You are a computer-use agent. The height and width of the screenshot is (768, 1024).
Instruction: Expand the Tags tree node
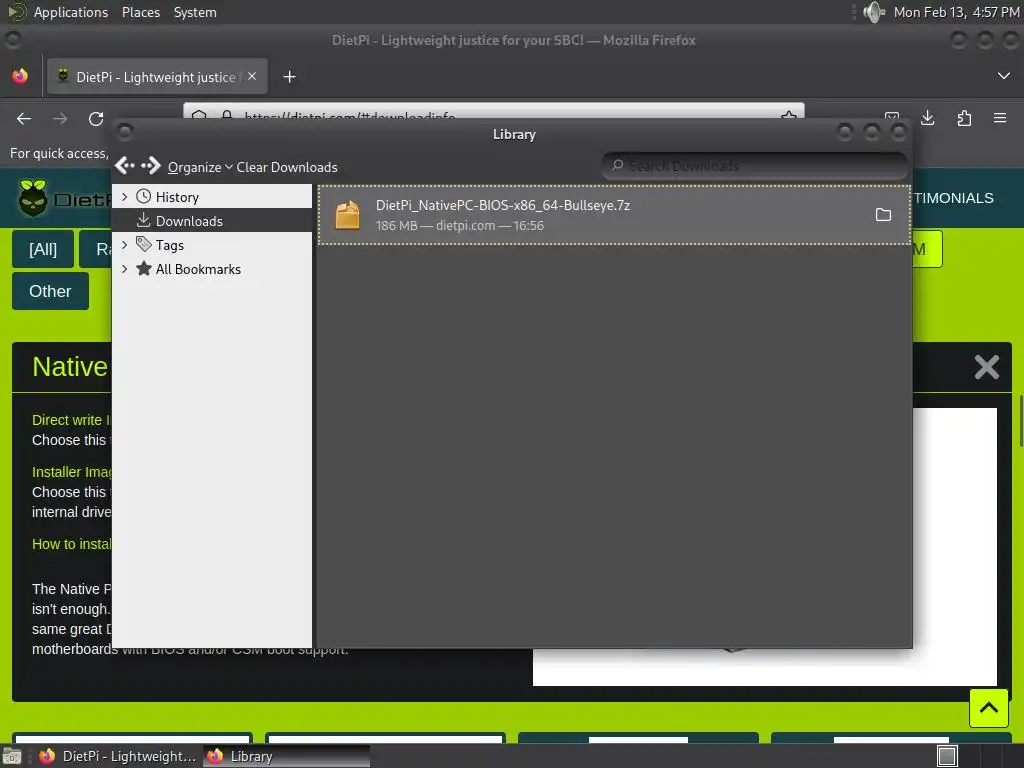pyautogui.click(x=125, y=245)
